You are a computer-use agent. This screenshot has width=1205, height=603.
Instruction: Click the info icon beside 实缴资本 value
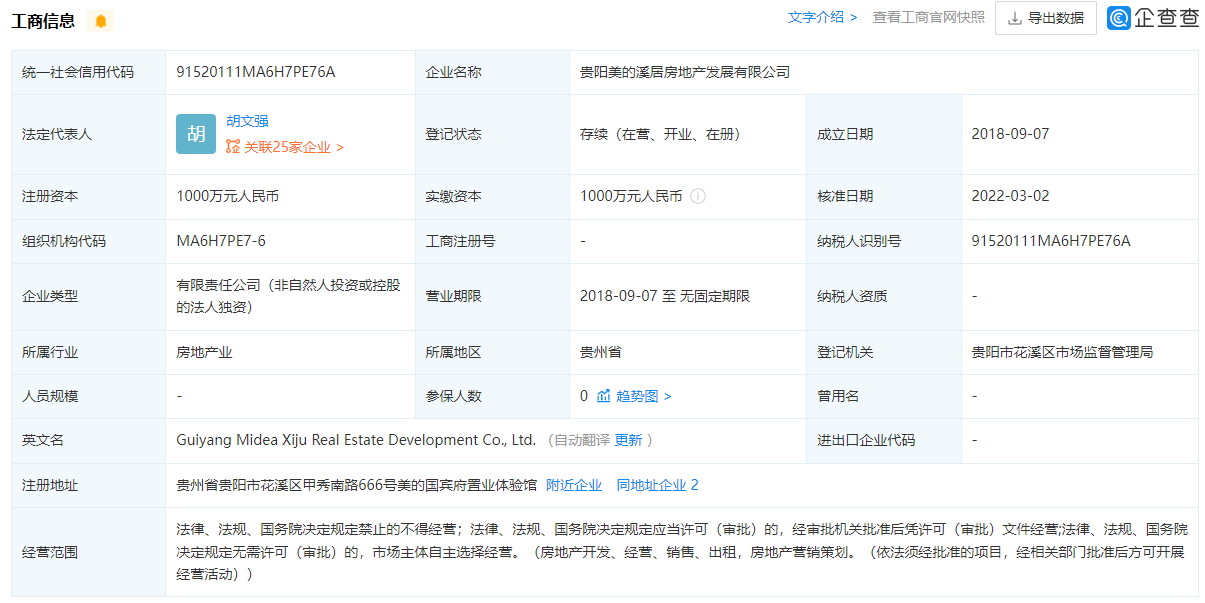698,197
